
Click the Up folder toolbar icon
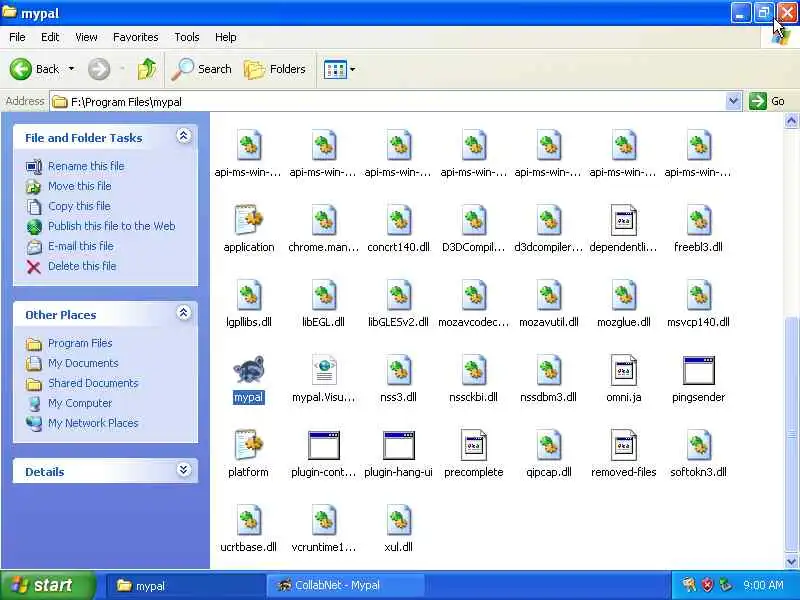(147, 69)
